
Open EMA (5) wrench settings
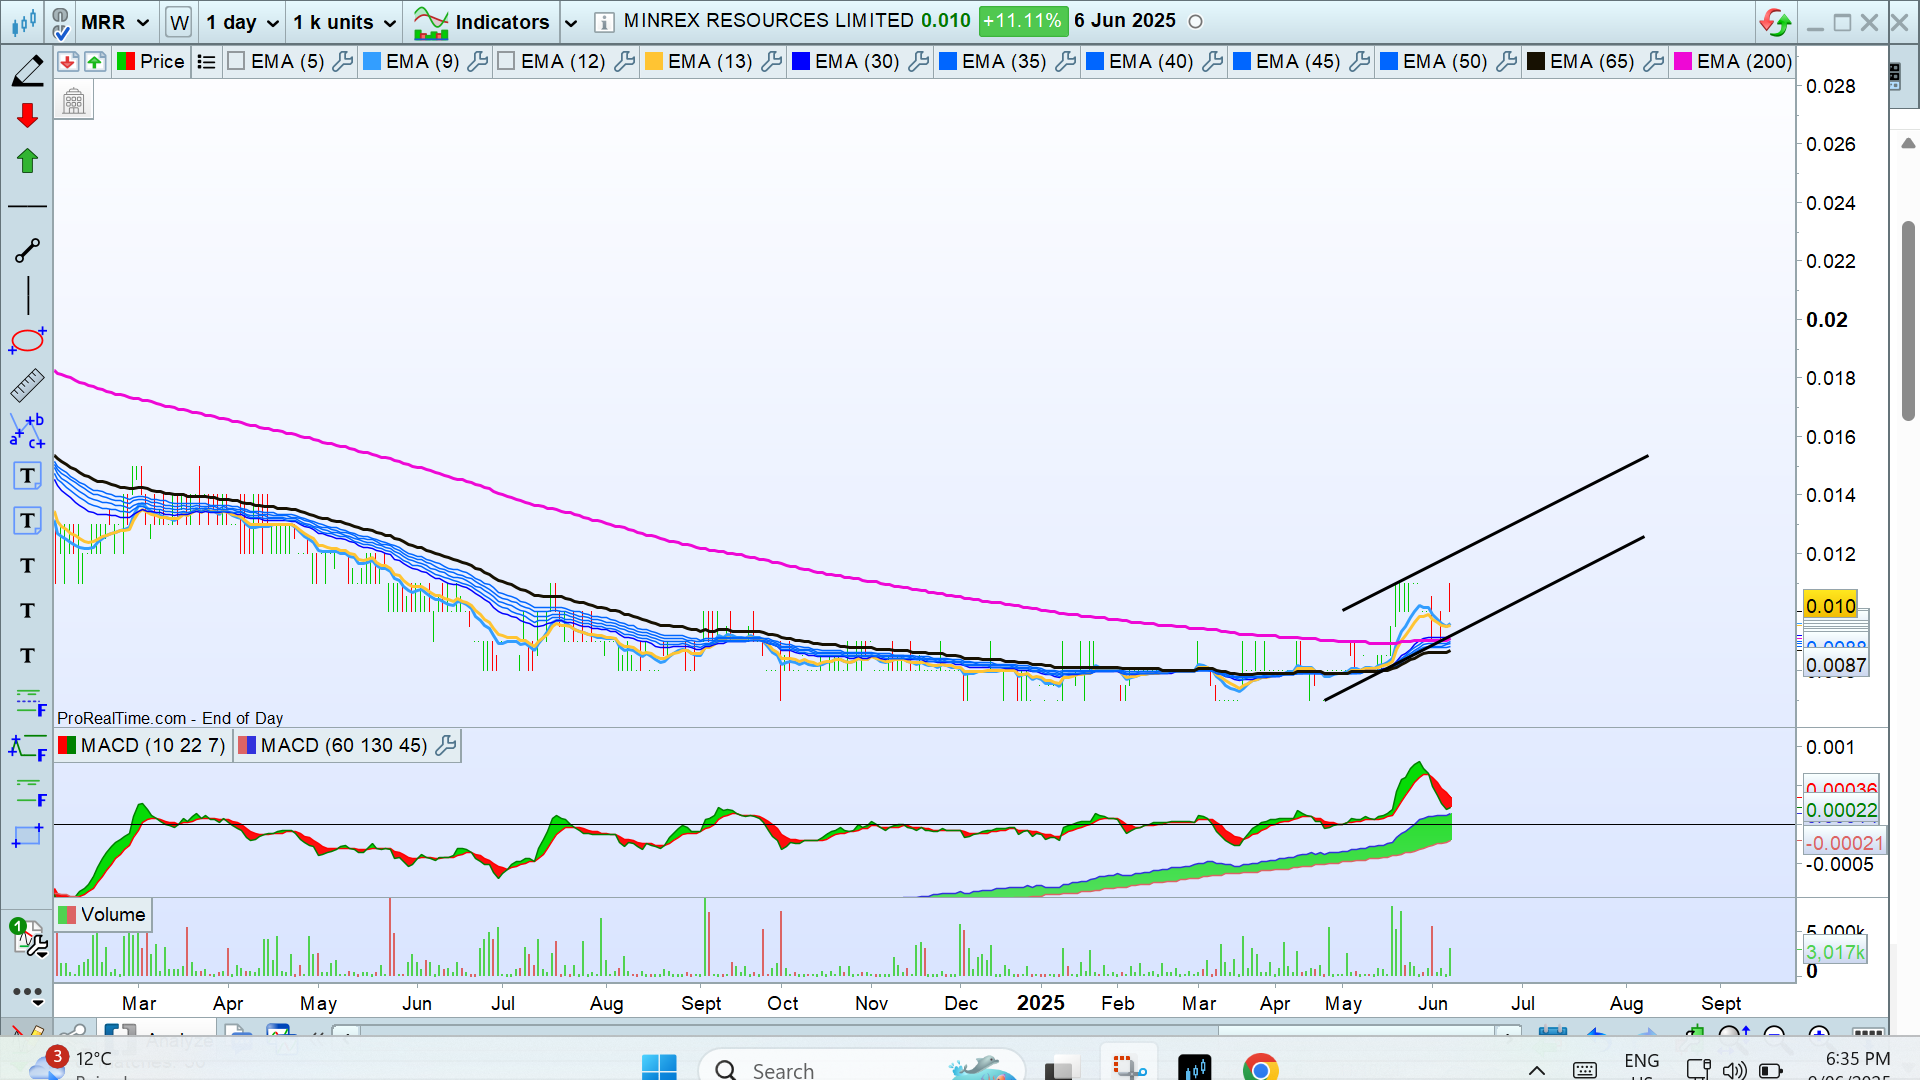343,62
